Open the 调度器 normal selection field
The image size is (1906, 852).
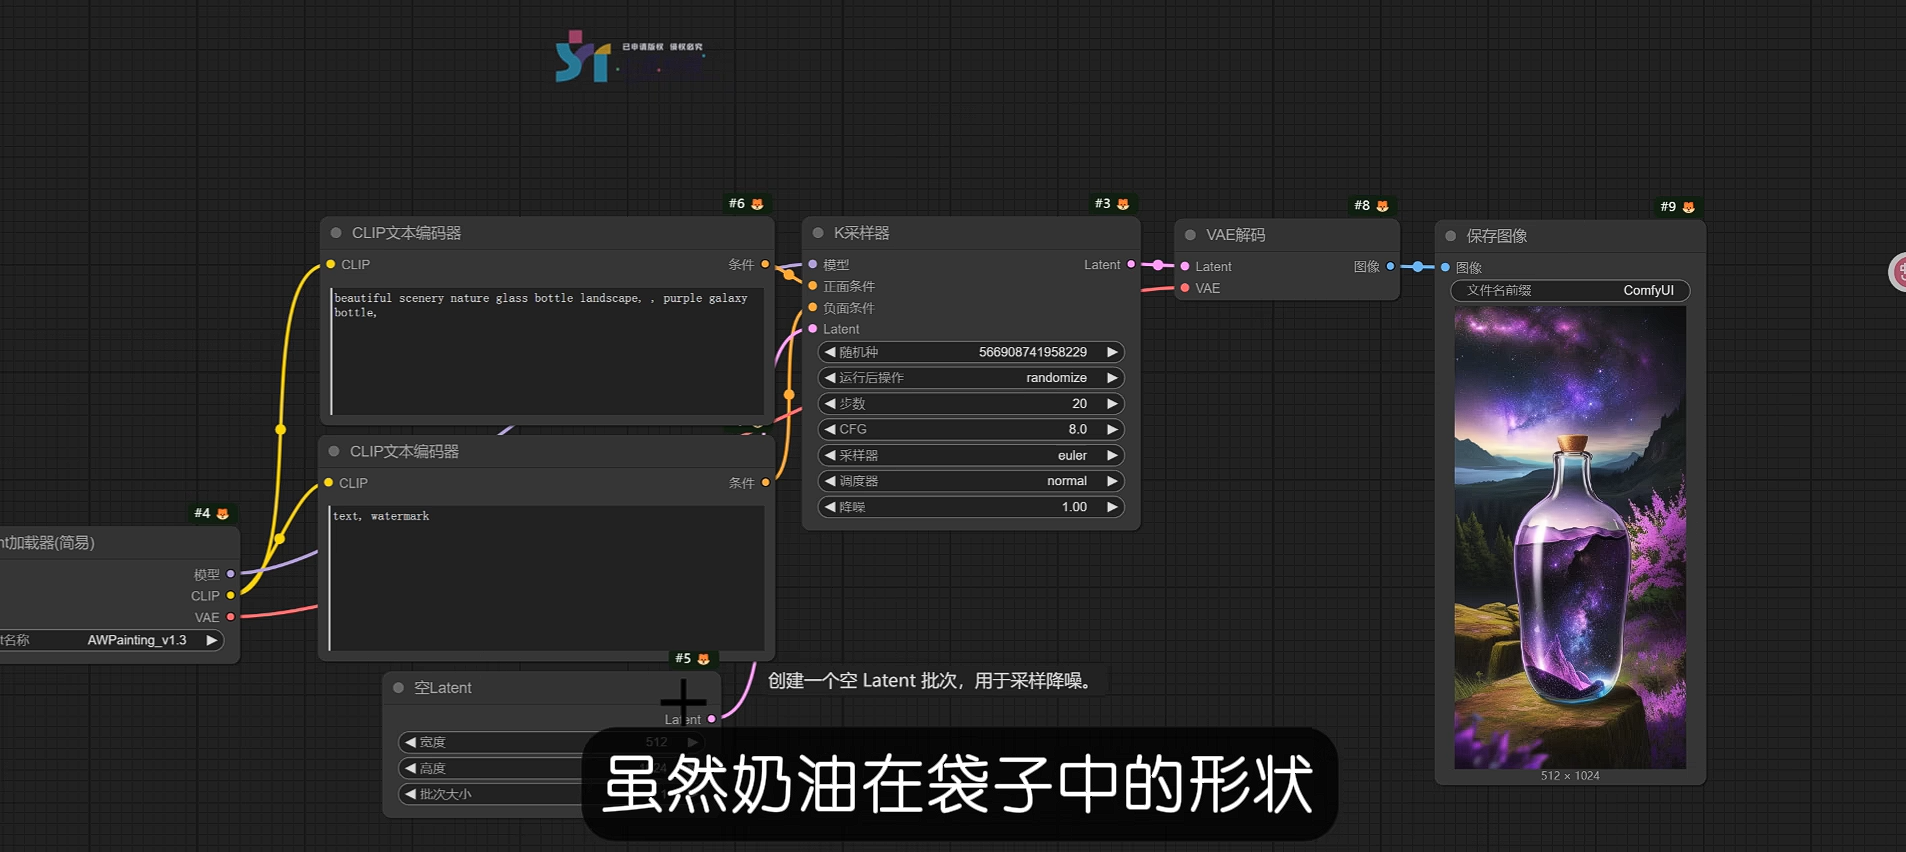click(970, 481)
